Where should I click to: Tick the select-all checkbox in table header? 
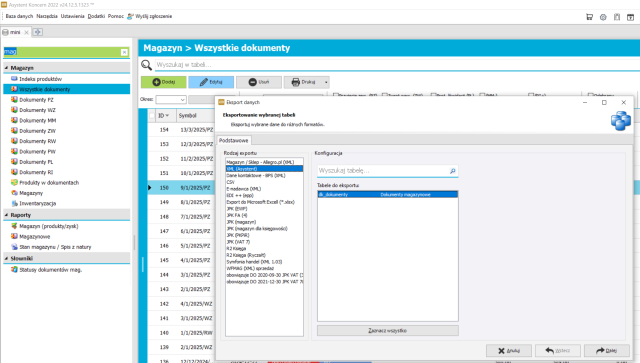(152, 116)
